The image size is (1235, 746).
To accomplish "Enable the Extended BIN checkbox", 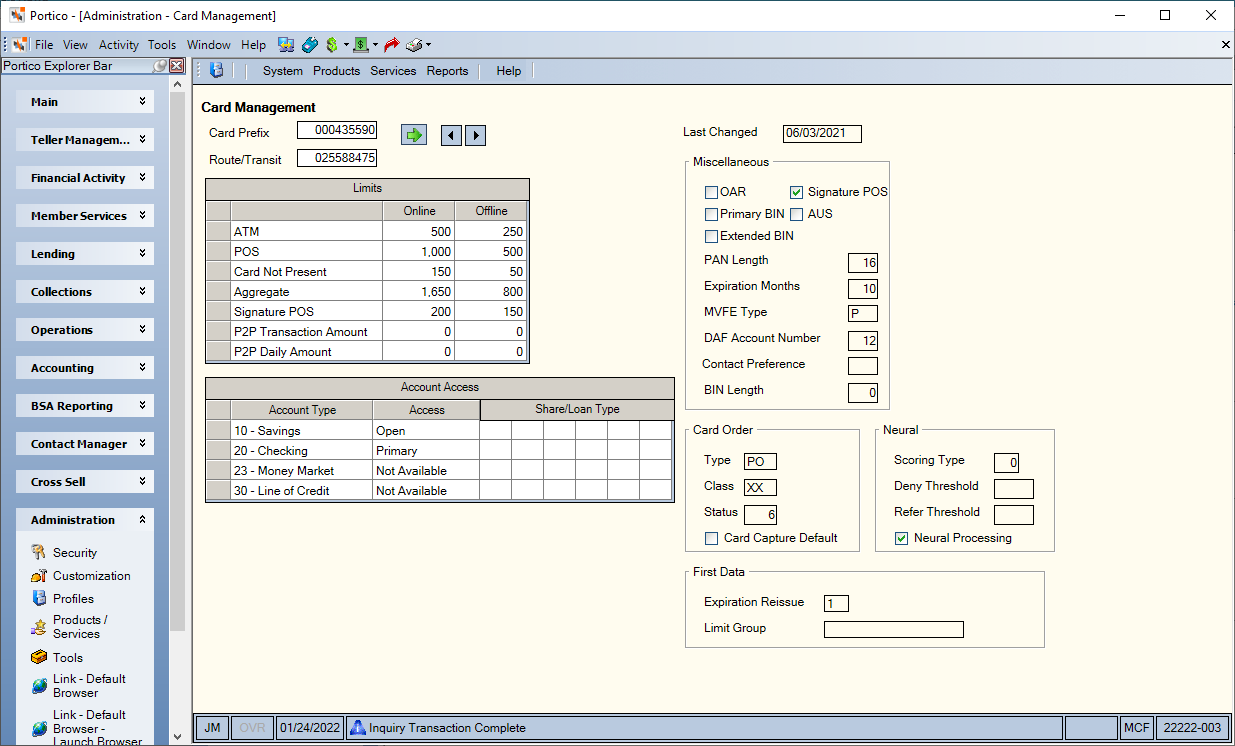I will point(711,237).
